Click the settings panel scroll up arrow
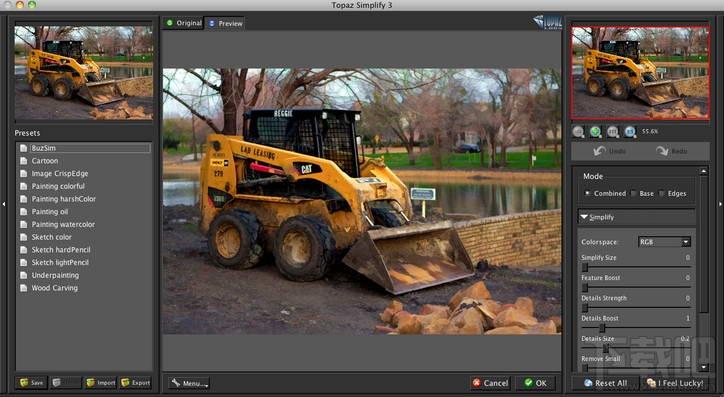Image resolution: width=724 pixels, height=397 pixels. (703, 172)
